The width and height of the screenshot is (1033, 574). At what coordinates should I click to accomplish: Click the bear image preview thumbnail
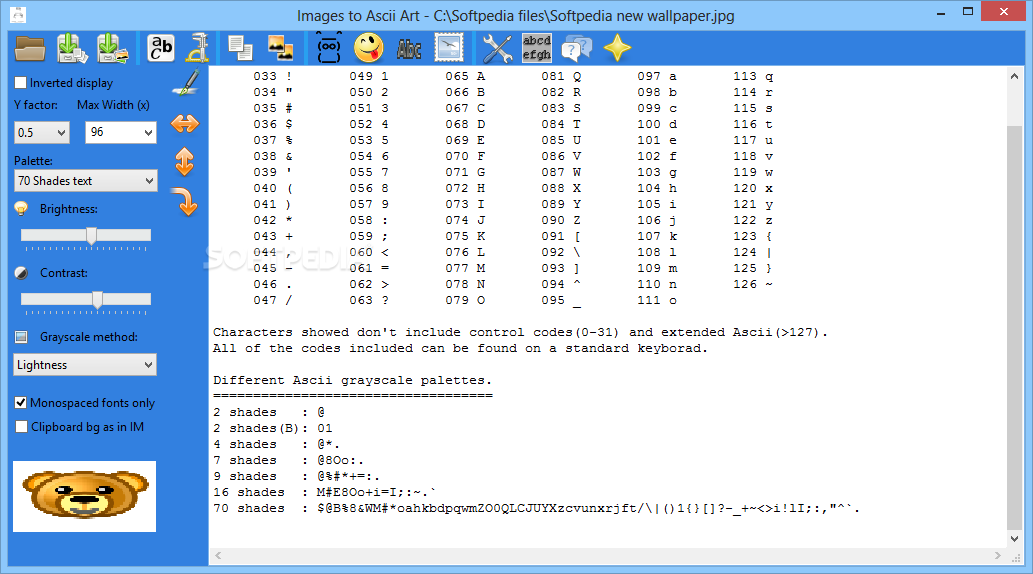(84, 496)
